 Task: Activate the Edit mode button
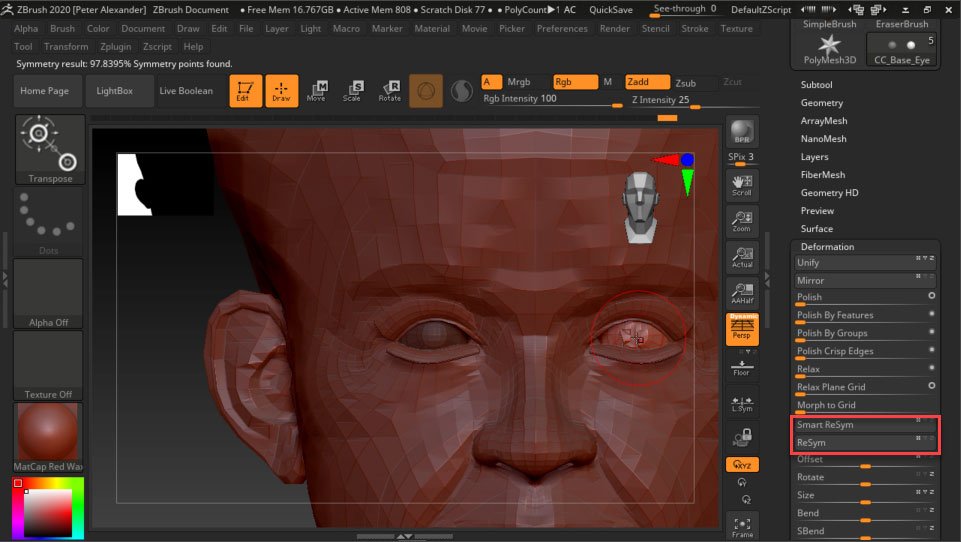click(x=246, y=91)
